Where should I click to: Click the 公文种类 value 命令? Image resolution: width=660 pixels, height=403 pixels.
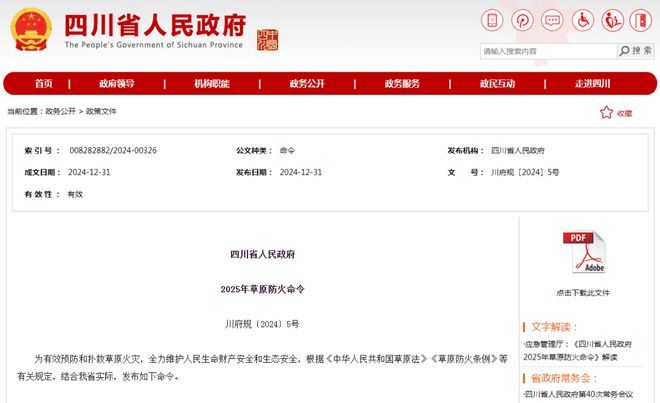coord(287,150)
